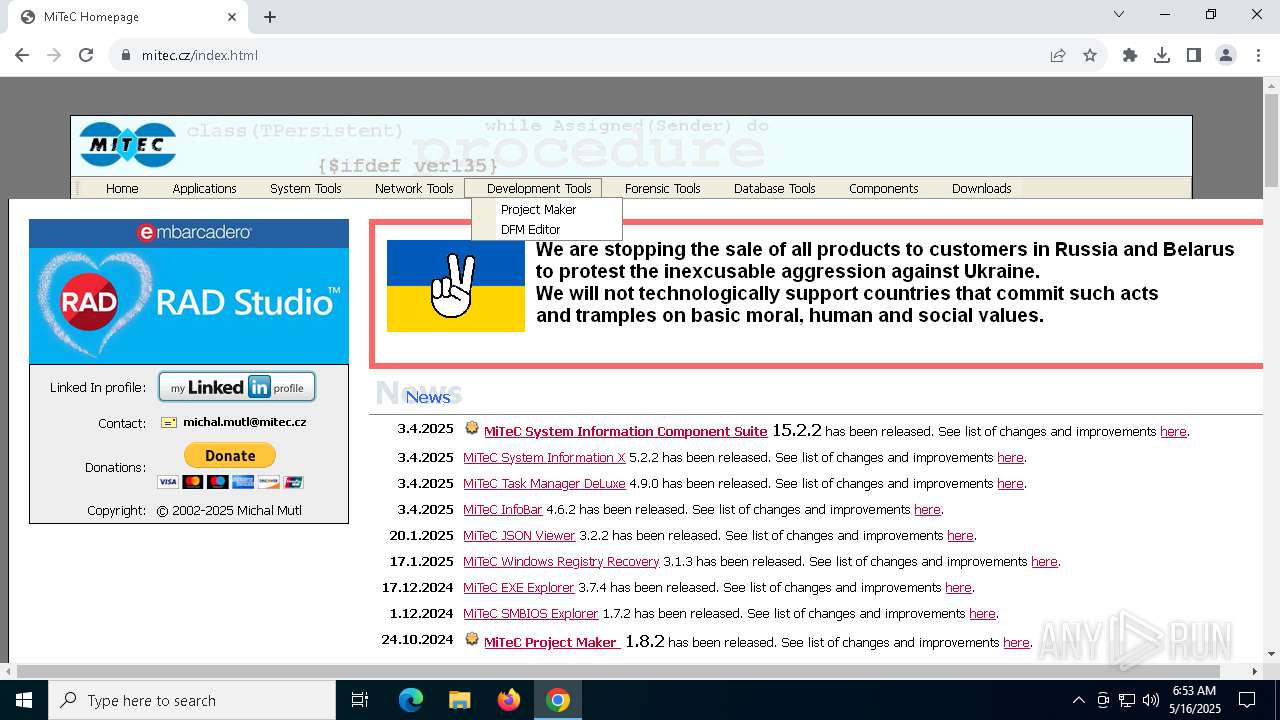Click the PayPal Donate button
1280x720 pixels.
point(230,455)
